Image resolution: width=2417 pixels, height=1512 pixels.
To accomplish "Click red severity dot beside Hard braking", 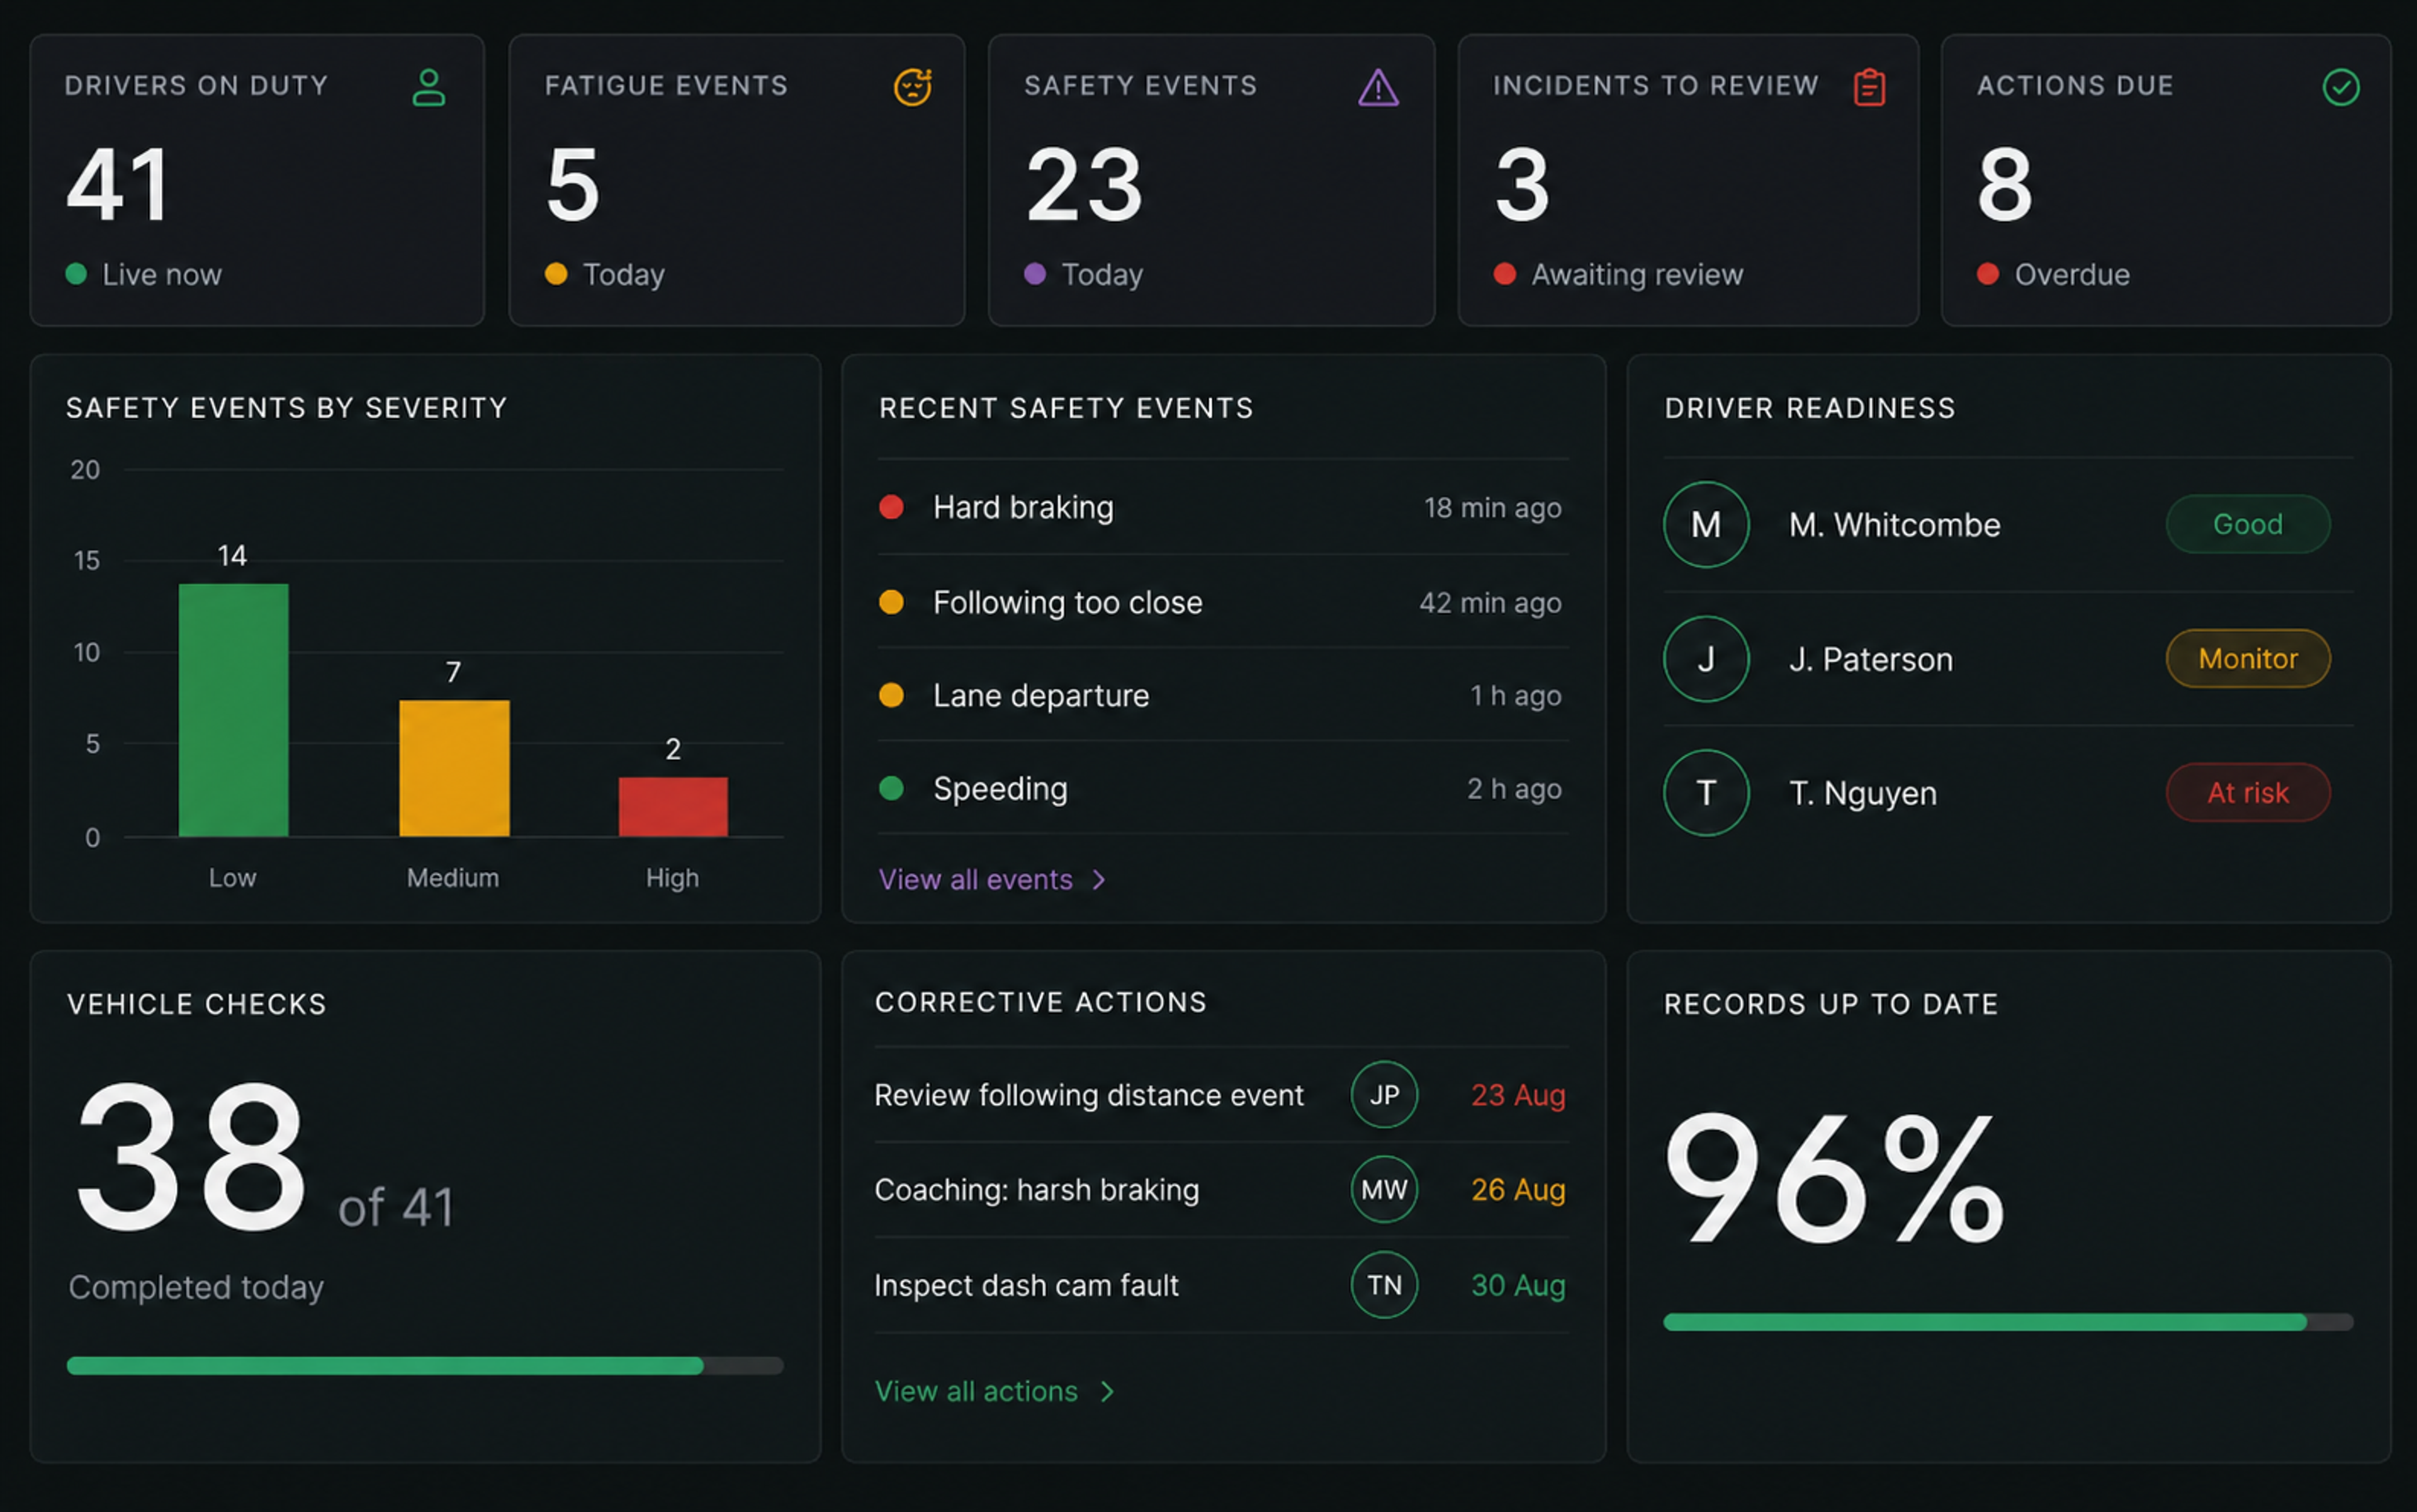I will click(891, 507).
